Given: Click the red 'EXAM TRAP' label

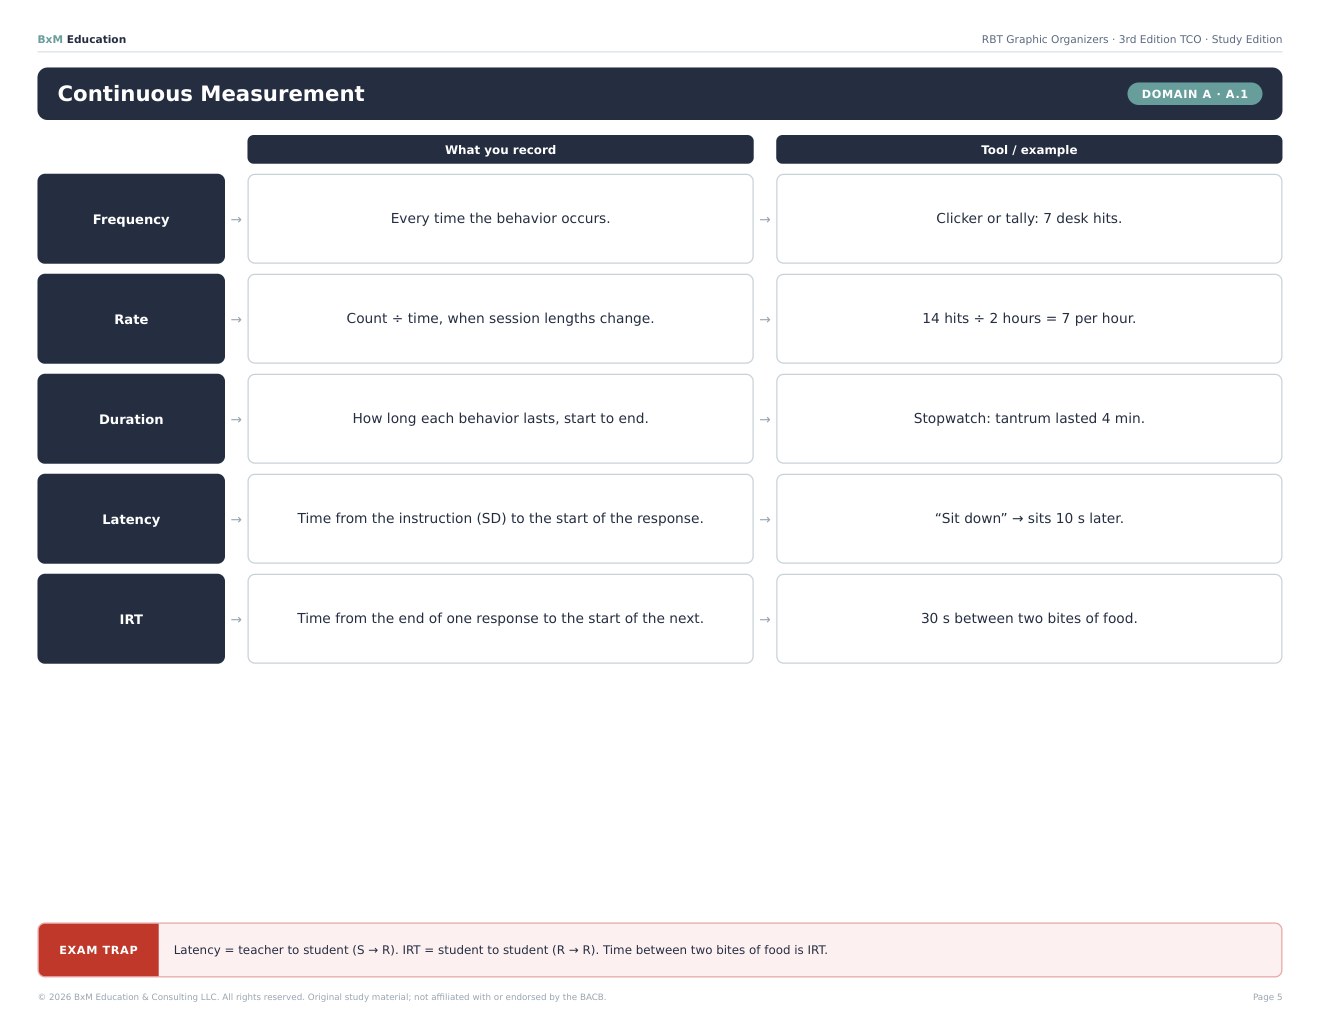Looking at the screenshot, I should pos(99,950).
